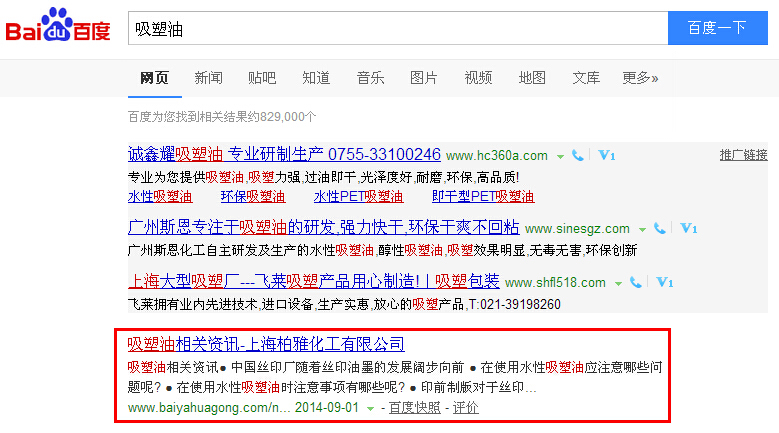This screenshot has height=433, width=779.
Task: Click the 推广链接 label link
Action: (x=743, y=155)
